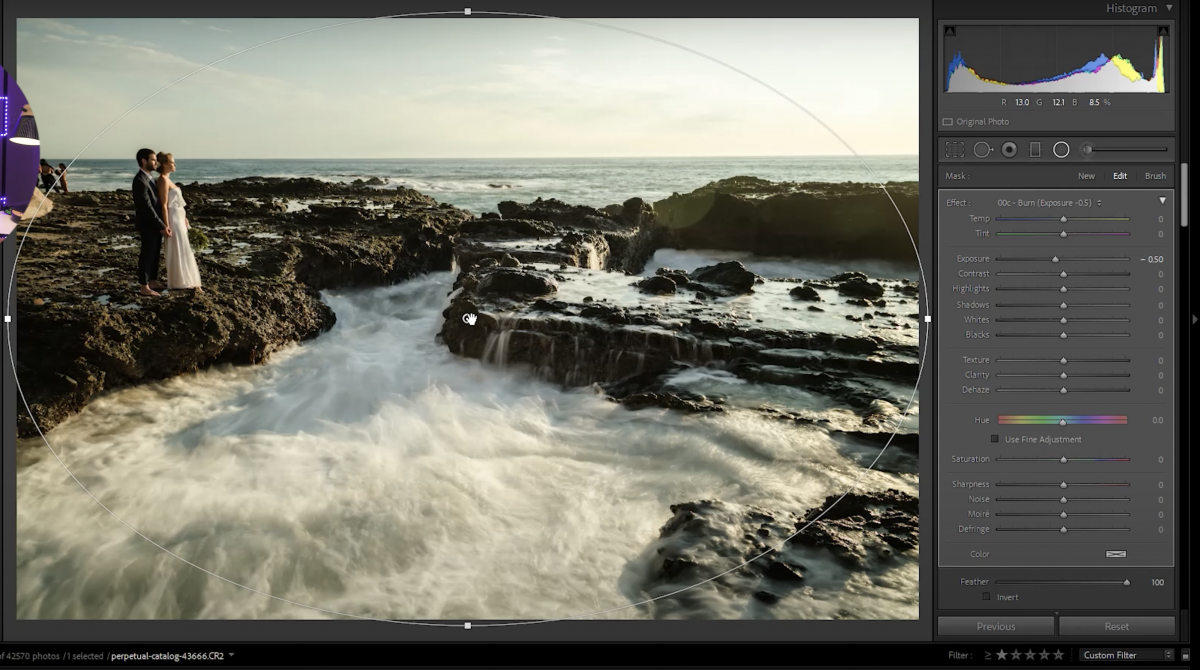Screen dimensions: 1200x670
Task: Click the Previous button
Action: (995, 625)
